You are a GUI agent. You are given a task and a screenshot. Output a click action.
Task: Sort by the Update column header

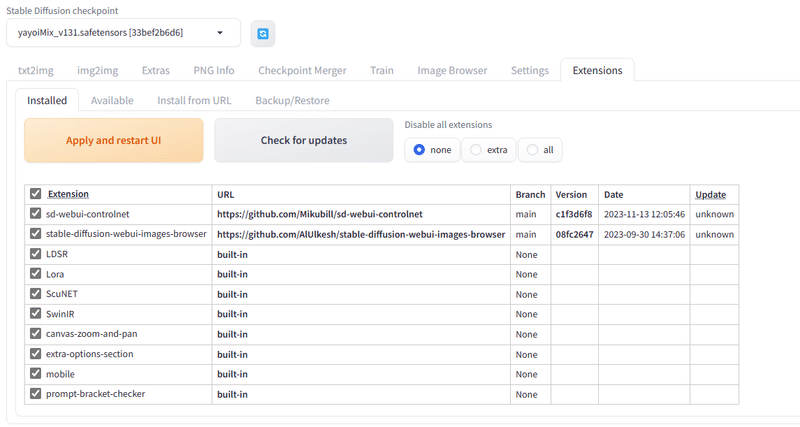click(x=710, y=194)
